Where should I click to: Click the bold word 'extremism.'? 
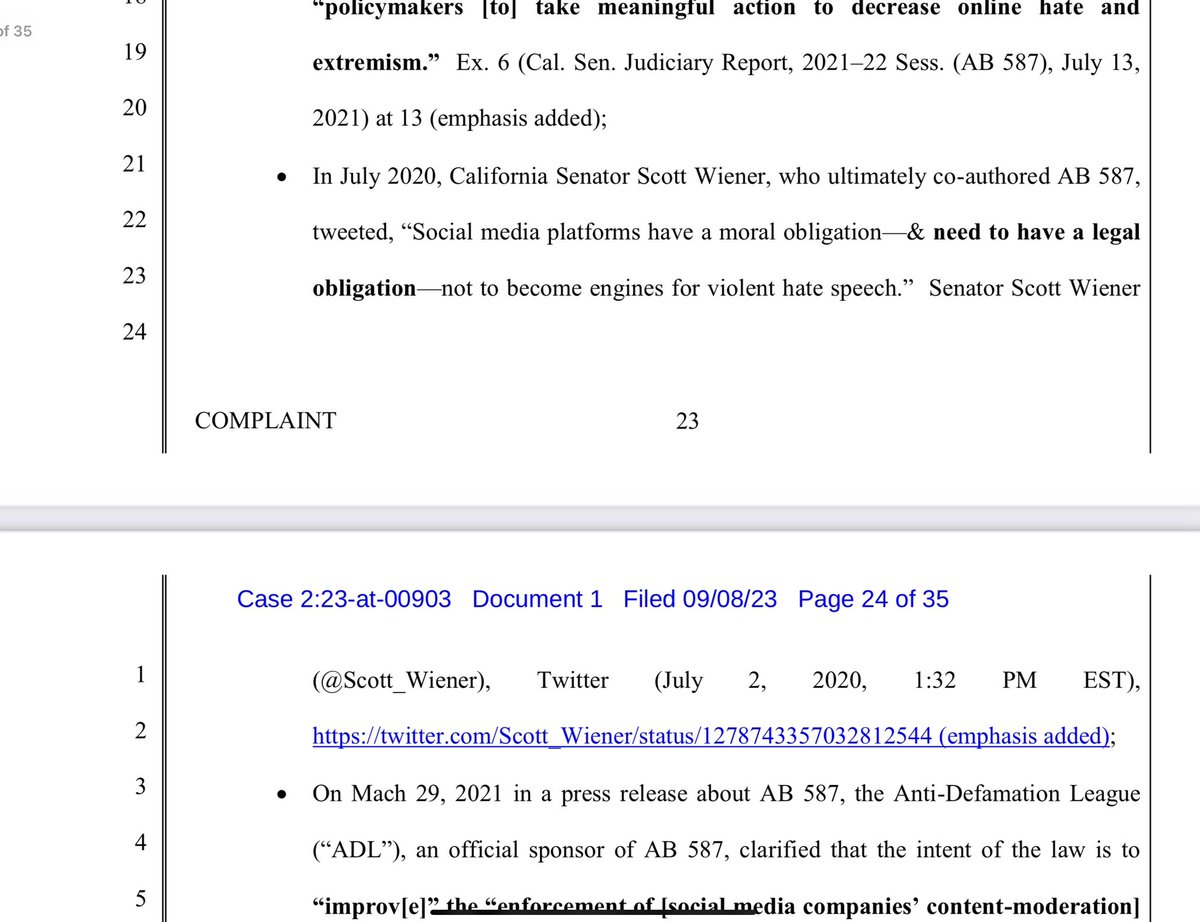coord(377,63)
